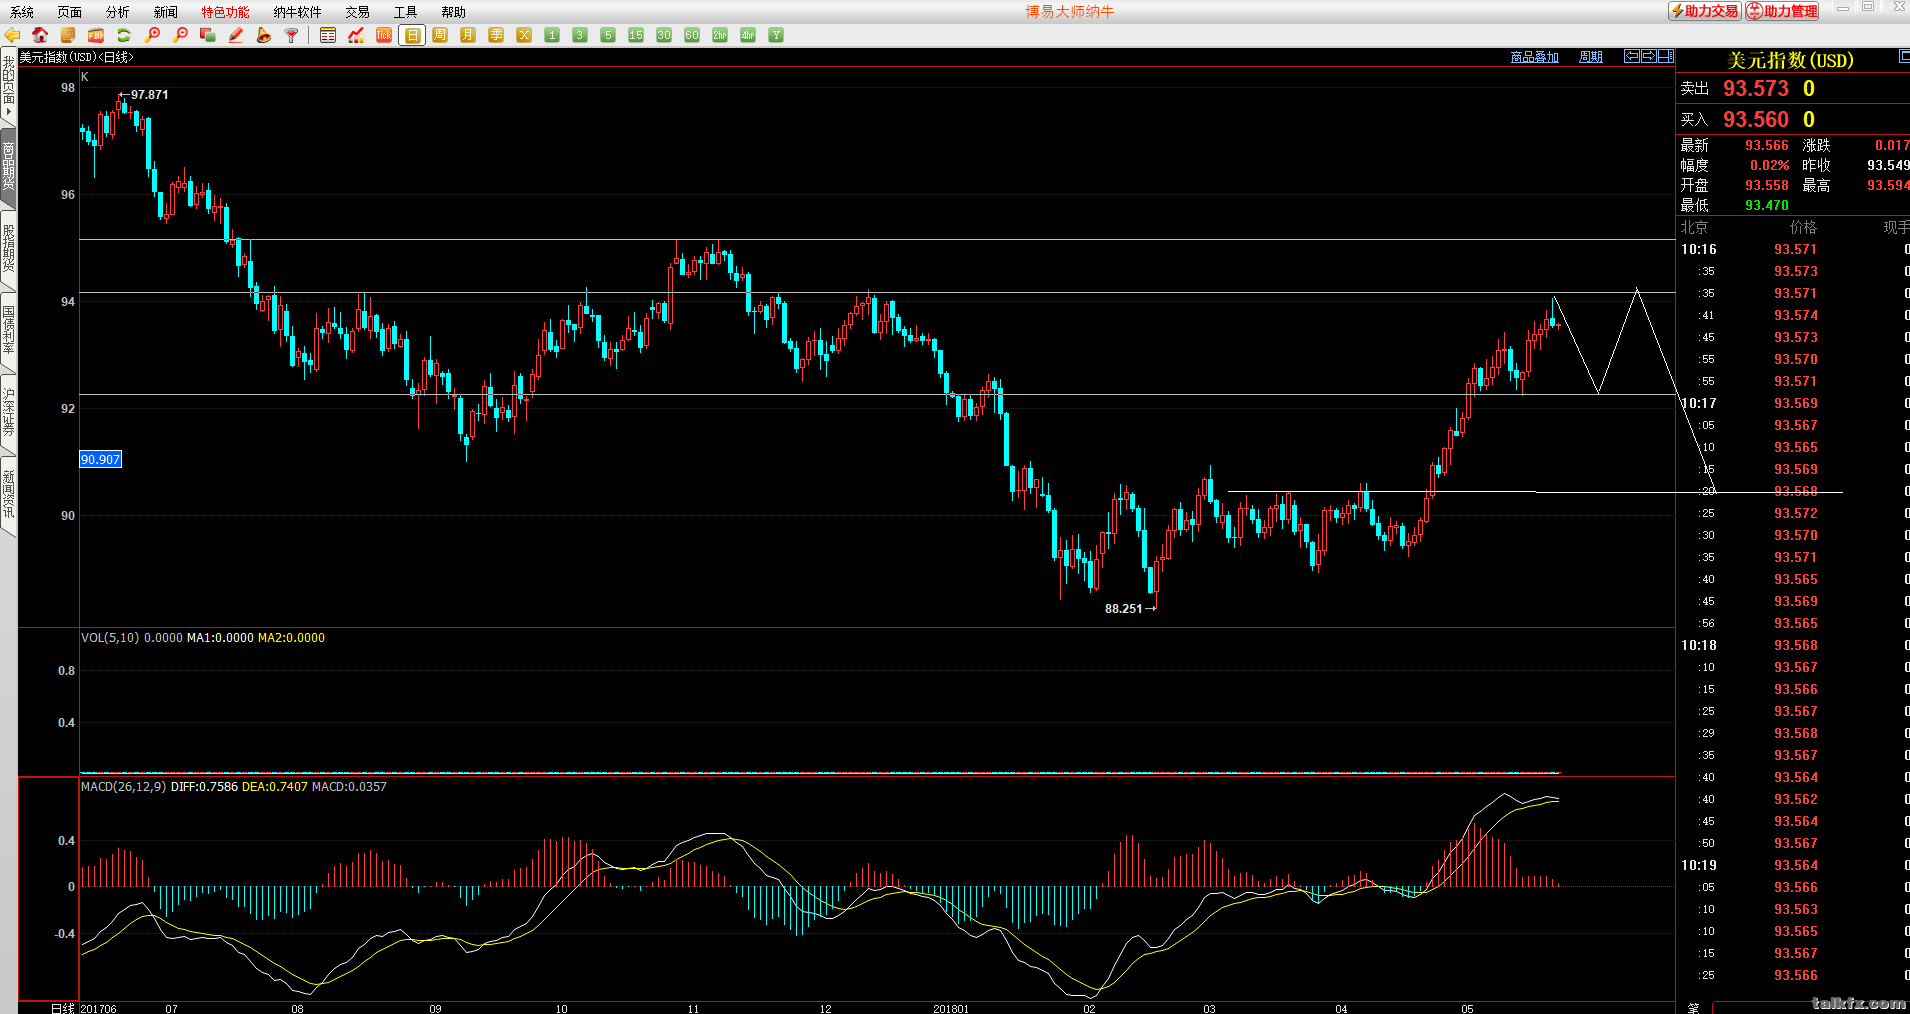Select the 商品期货 sidebar tab
Viewport: 1910px width, 1014px height.
[8, 167]
